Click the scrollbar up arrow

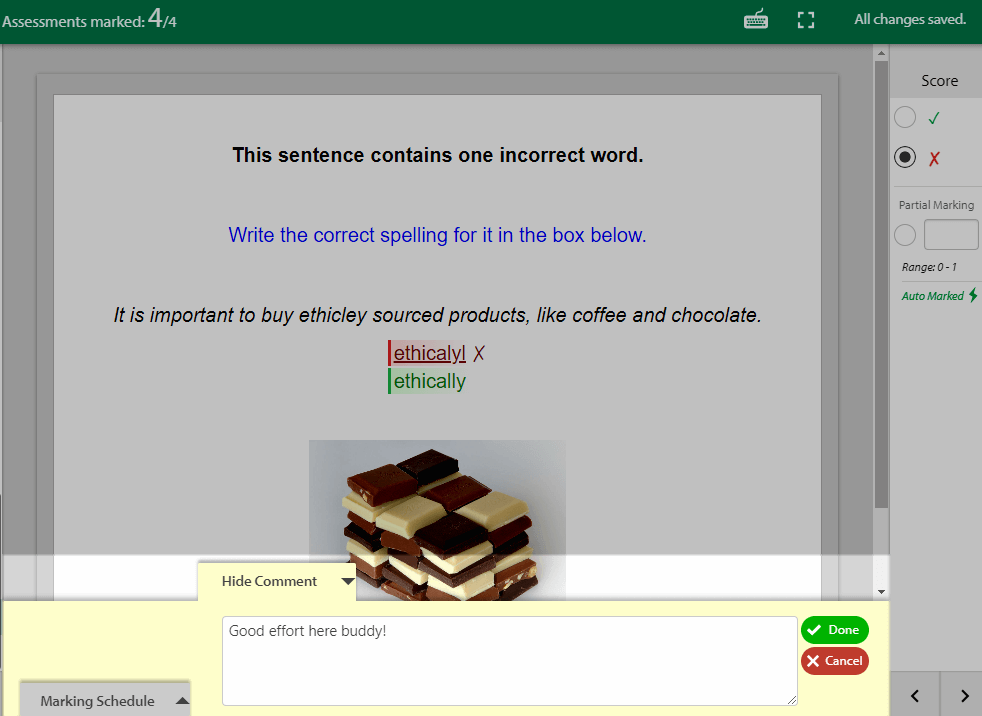tap(881, 54)
